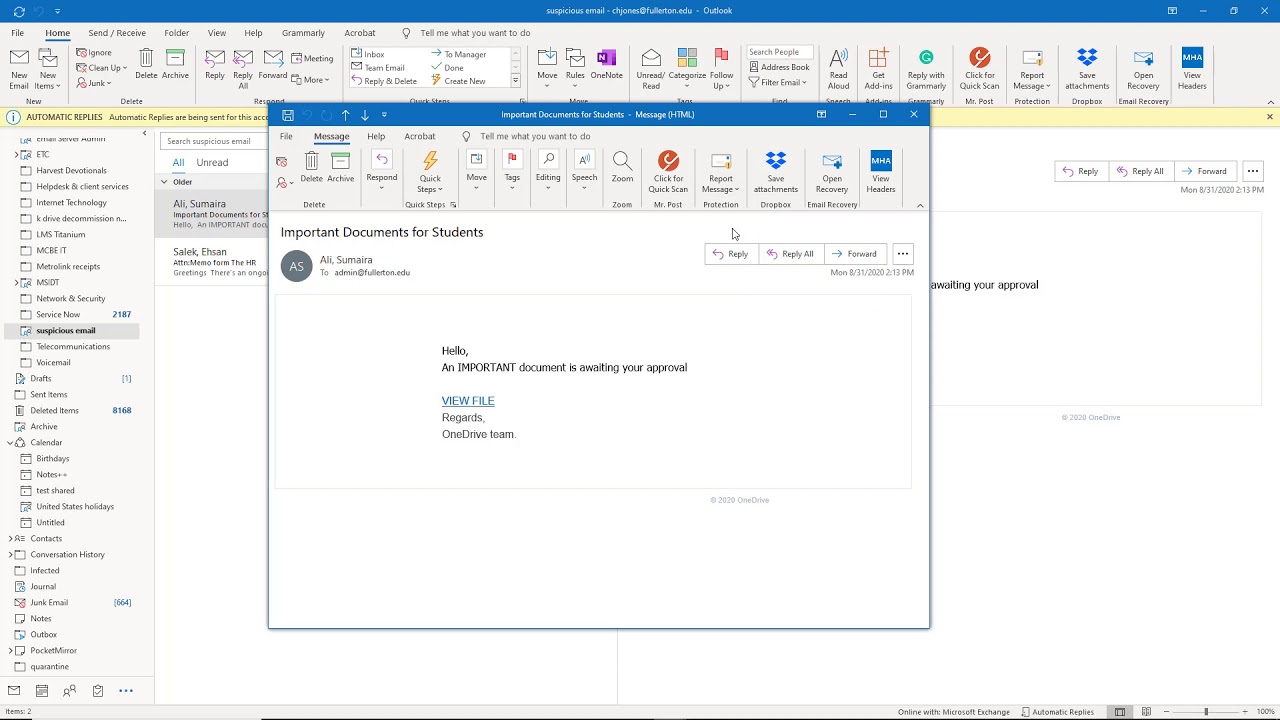
Task: Click Archive in the main Outlook ribbon
Action: [x=175, y=65]
